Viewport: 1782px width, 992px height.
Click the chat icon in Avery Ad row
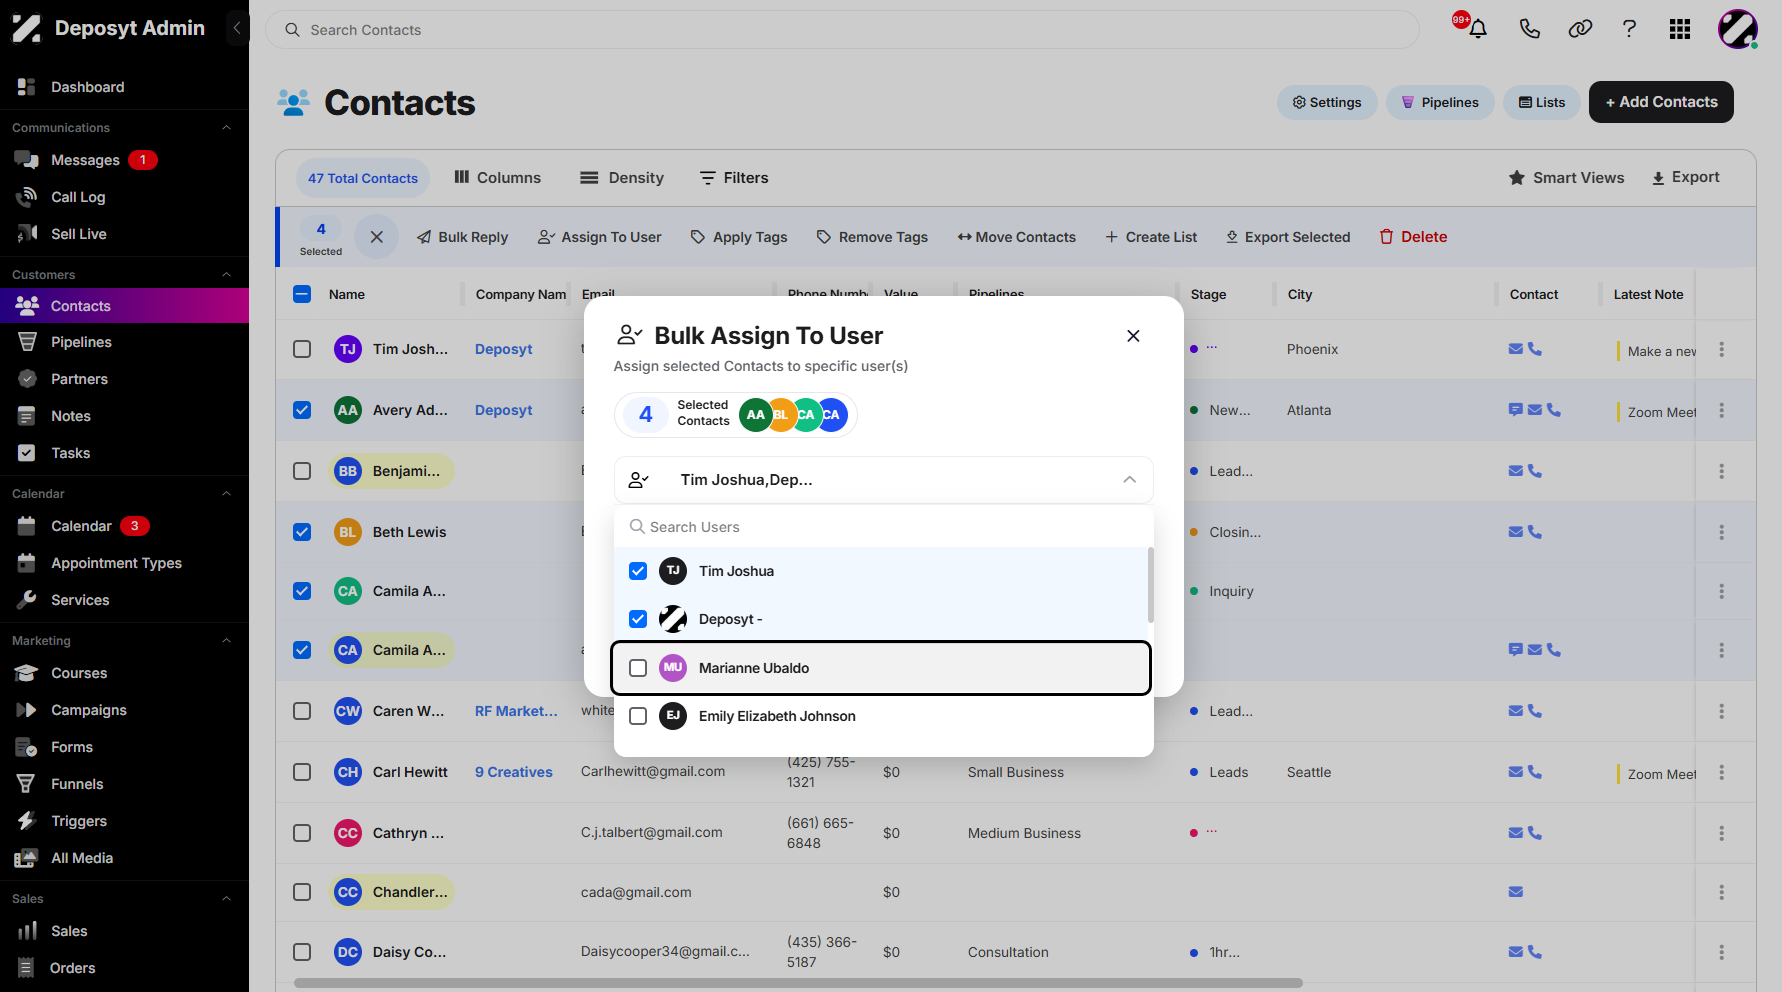coord(1516,409)
